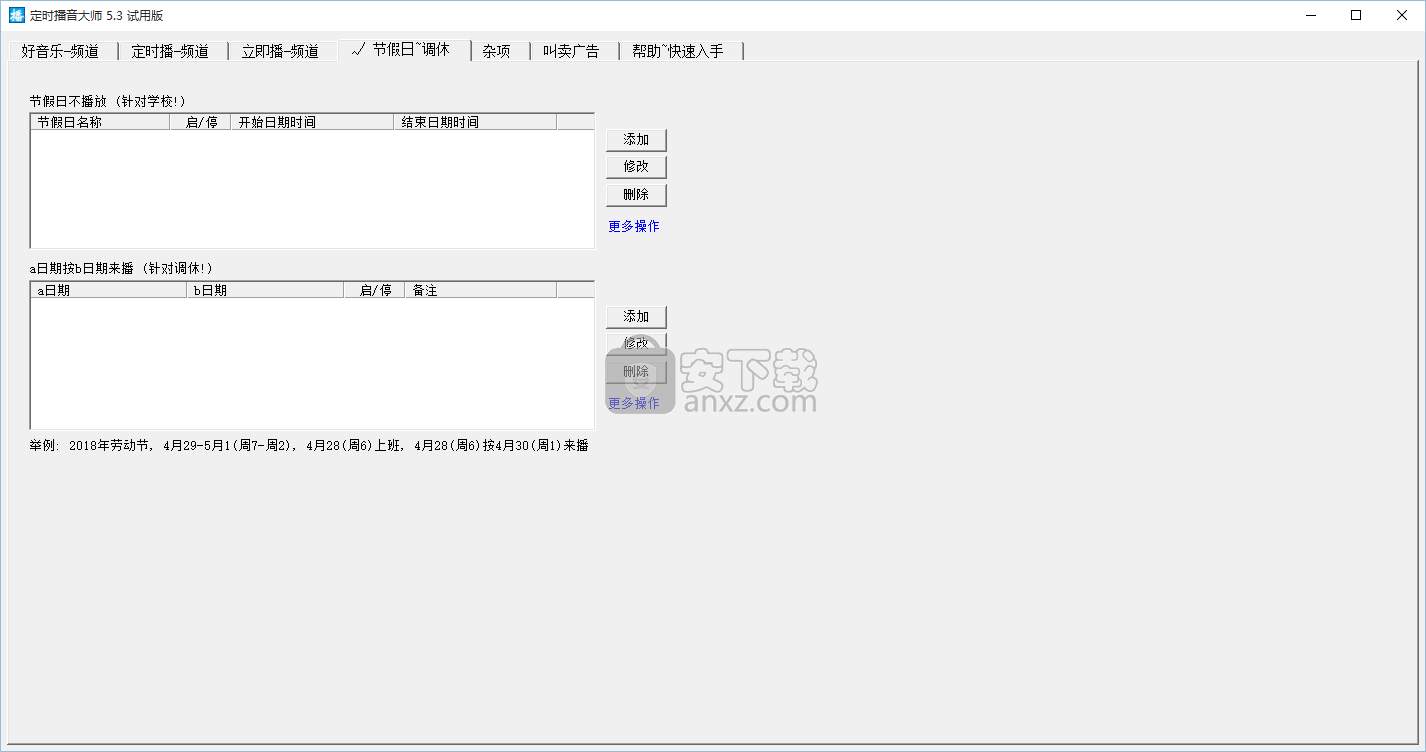This screenshot has width=1426, height=752.
Task: Click the b日期 column header
Action: tap(266, 290)
